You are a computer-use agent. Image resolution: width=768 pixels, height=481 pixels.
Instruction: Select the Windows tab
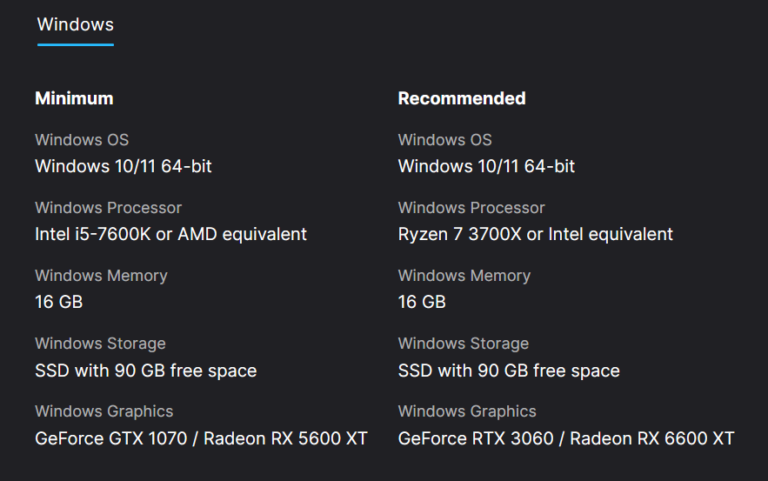[x=75, y=24]
